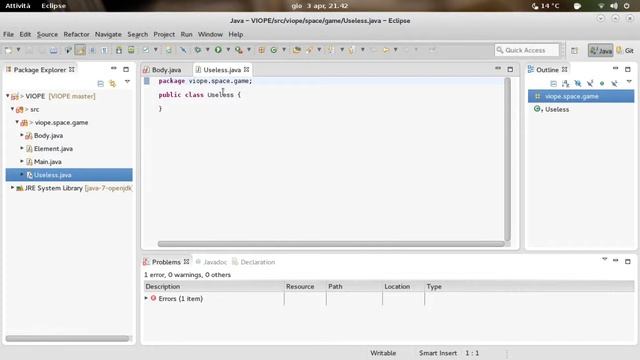
Task: Switch to the Declaration tab
Action: pos(253,262)
